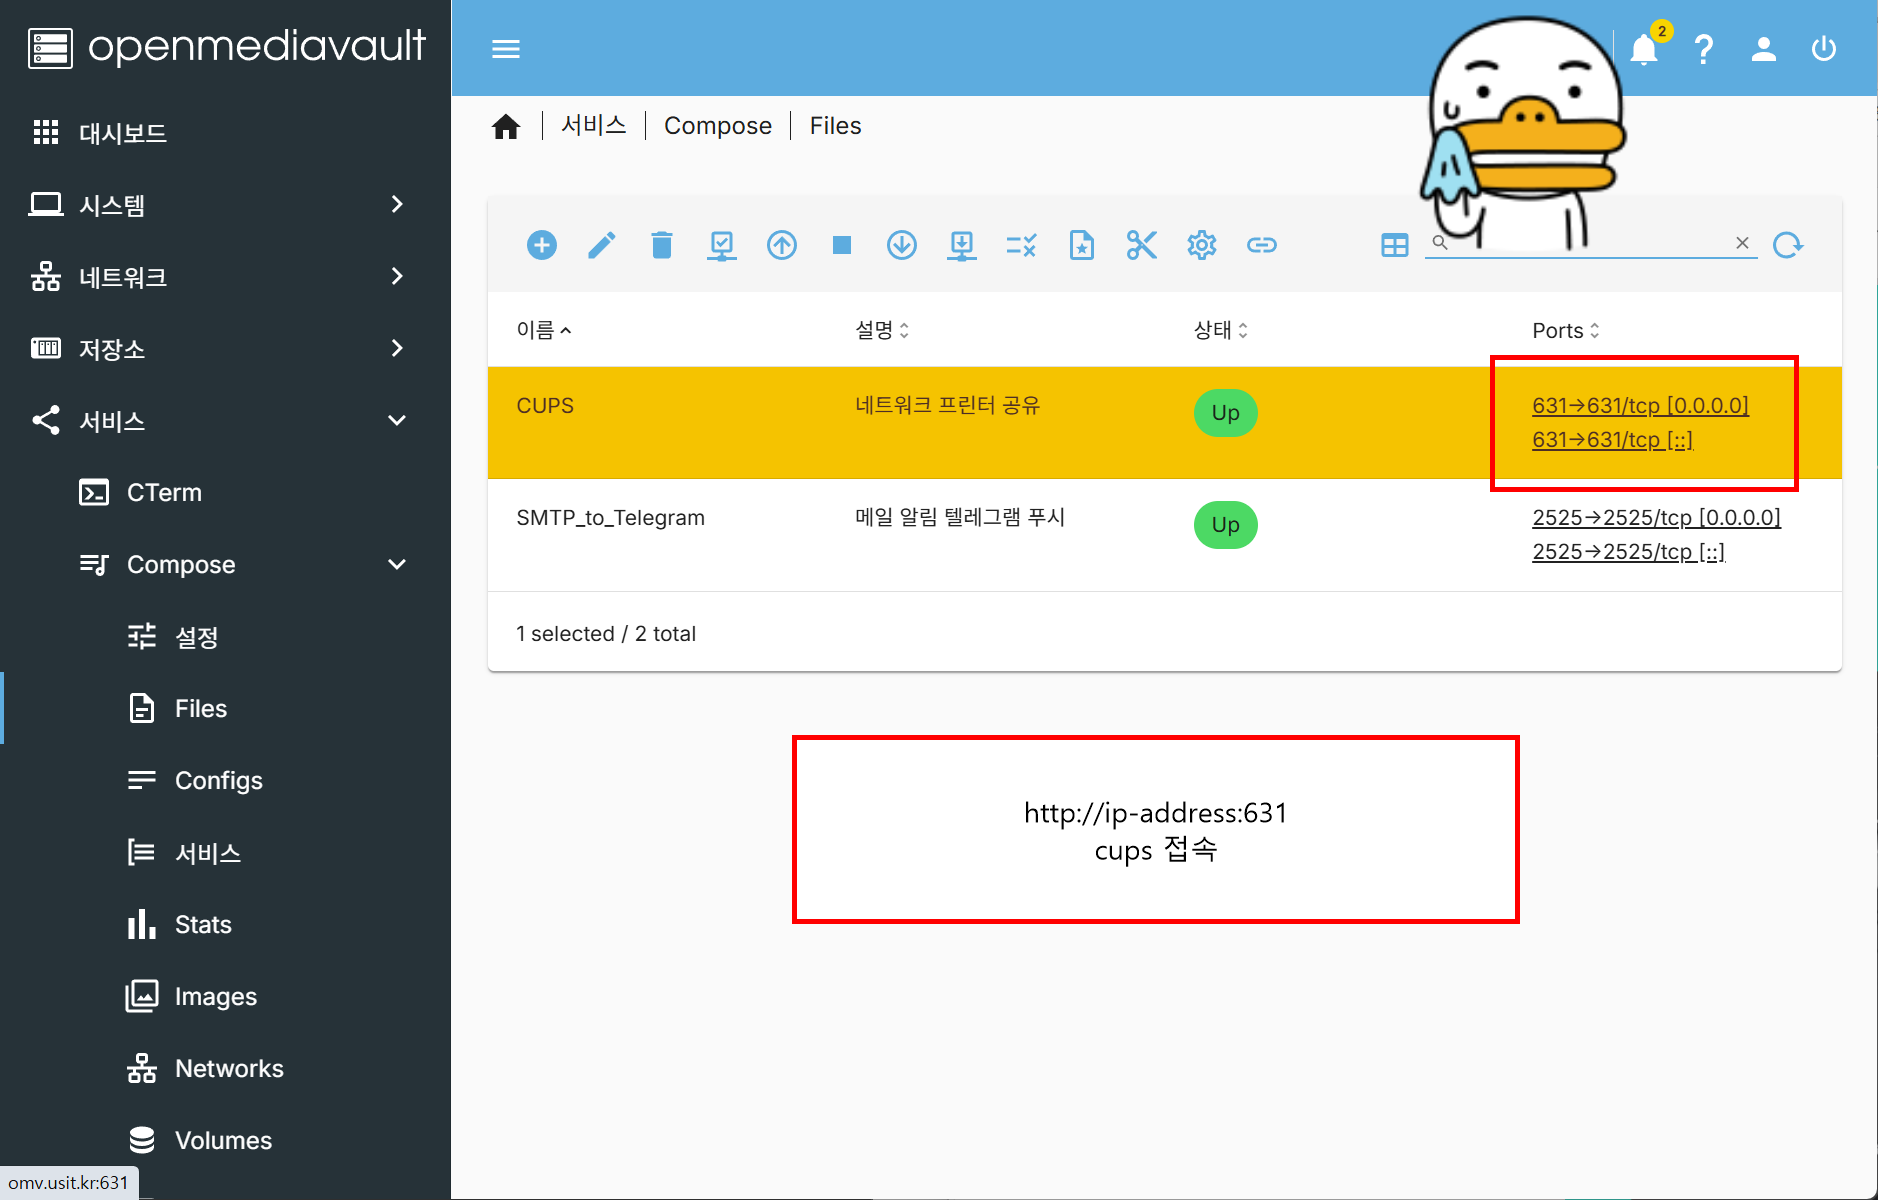Sort by 상태 column
1878x1200 pixels.
(1221, 330)
